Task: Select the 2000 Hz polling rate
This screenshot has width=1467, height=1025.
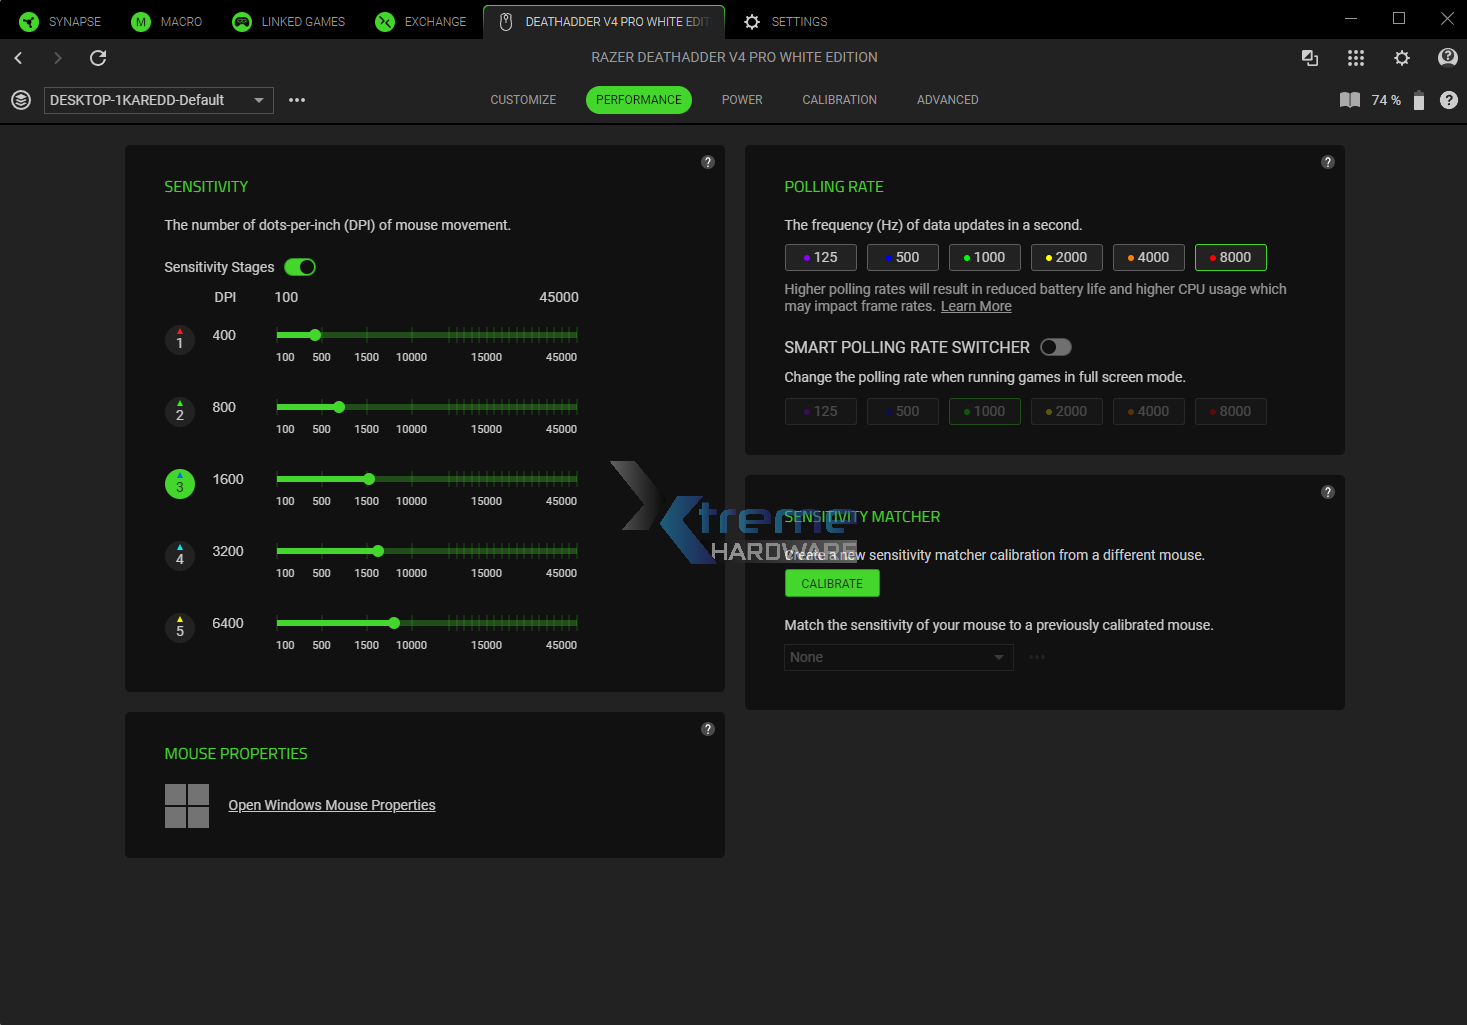Action: tap(1066, 257)
